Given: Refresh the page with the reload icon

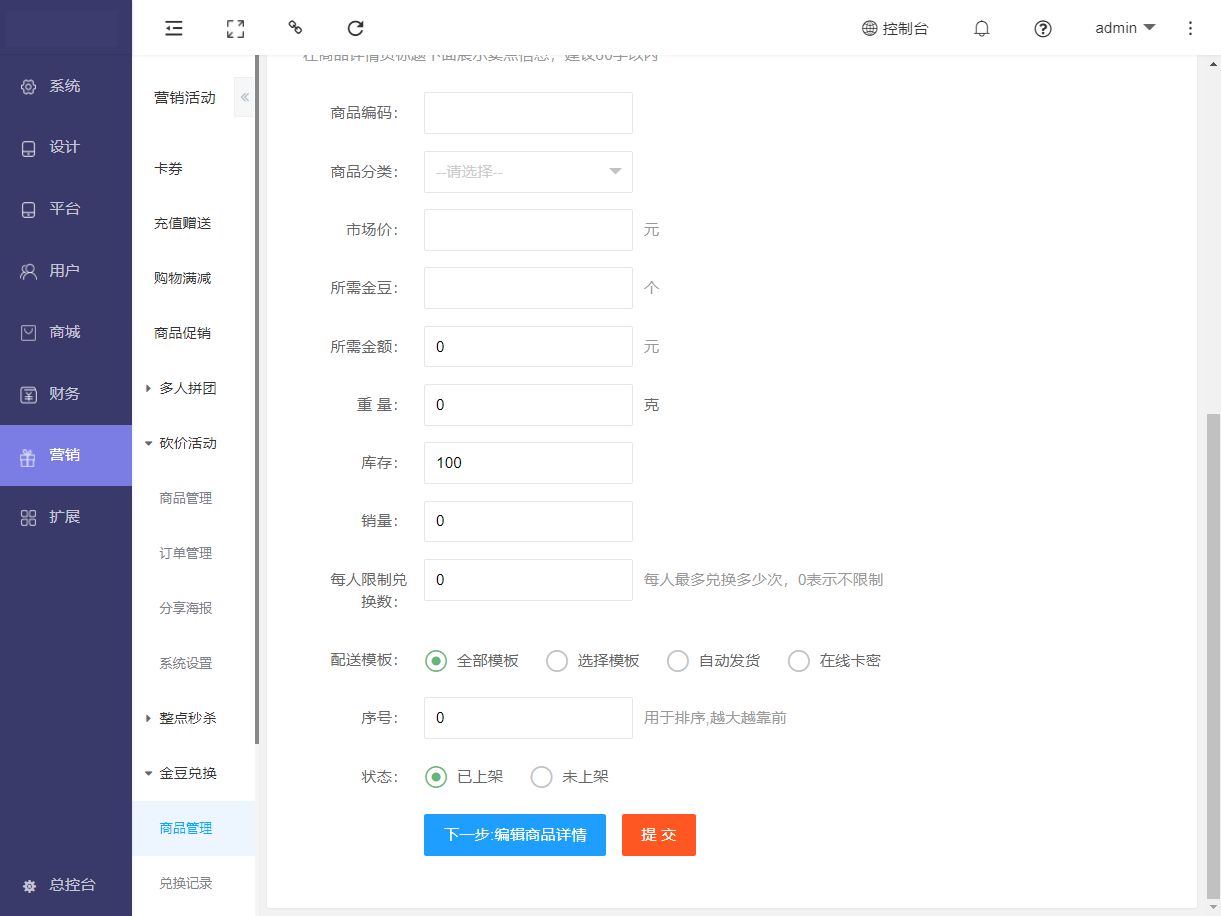Looking at the screenshot, I should pyautogui.click(x=355, y=28).
